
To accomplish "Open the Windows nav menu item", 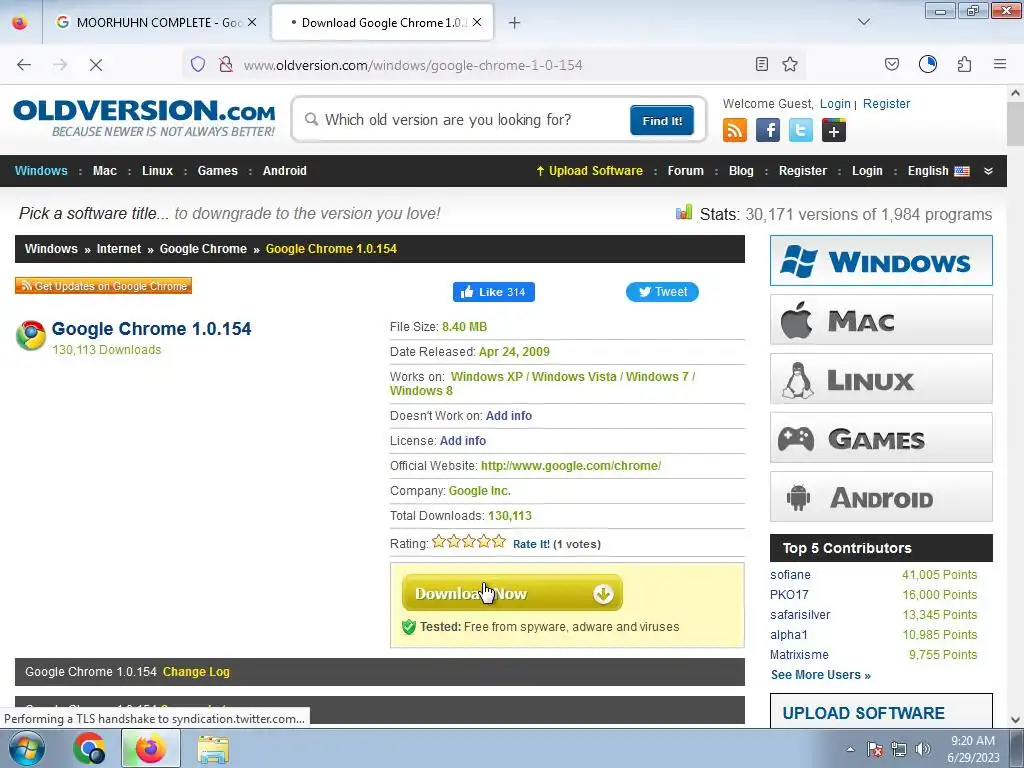I will coord(41,171).
